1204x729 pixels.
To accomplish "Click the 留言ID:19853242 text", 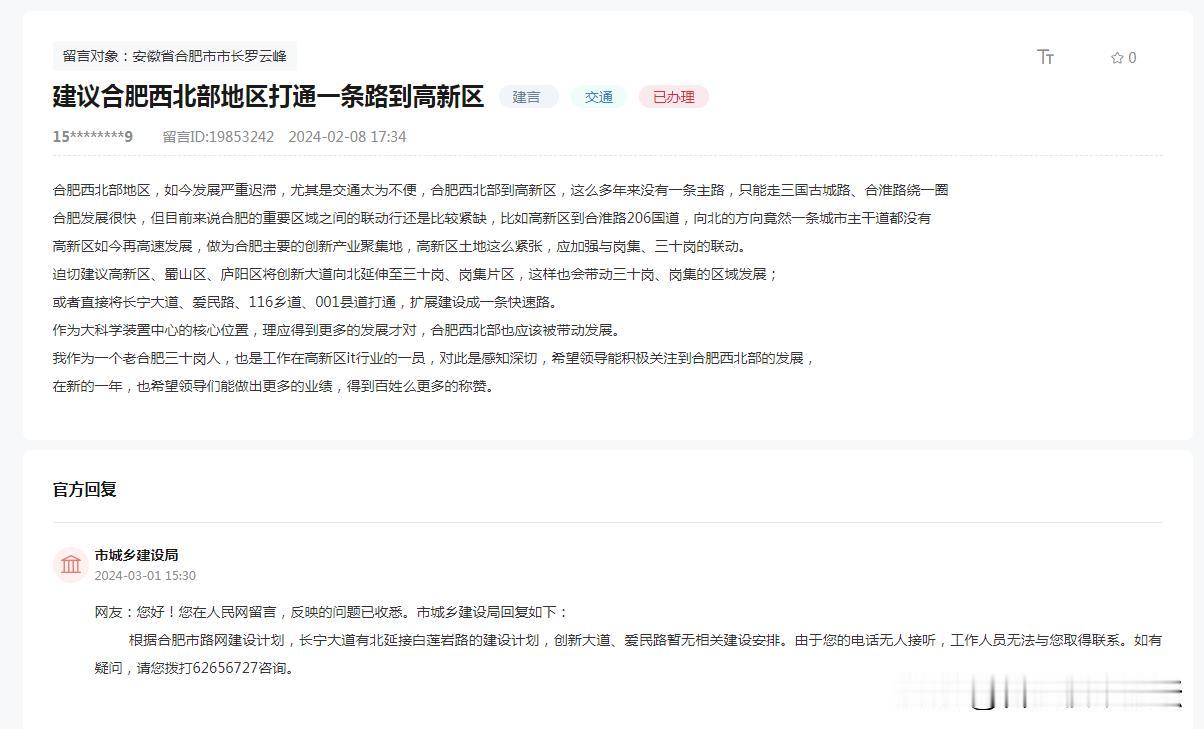I will coord(218,137).
